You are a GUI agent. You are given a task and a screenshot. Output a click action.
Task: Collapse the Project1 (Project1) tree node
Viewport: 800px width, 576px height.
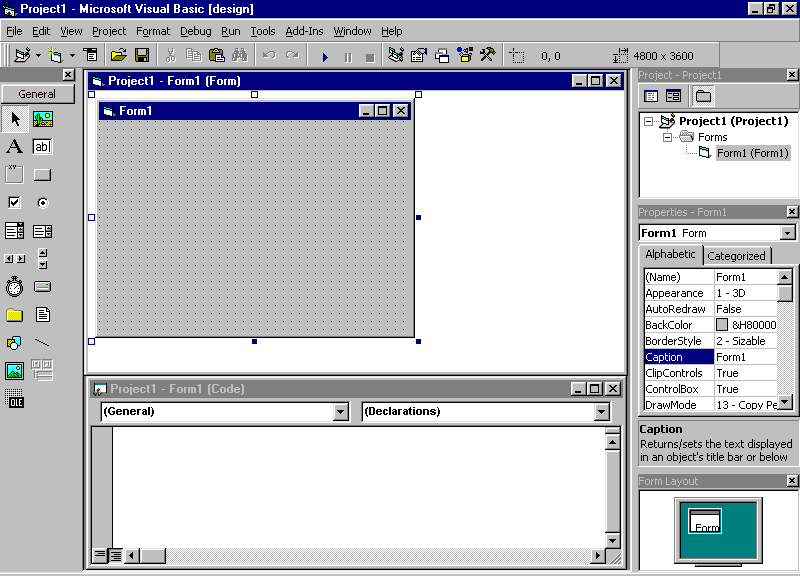(x=648, y=121)
